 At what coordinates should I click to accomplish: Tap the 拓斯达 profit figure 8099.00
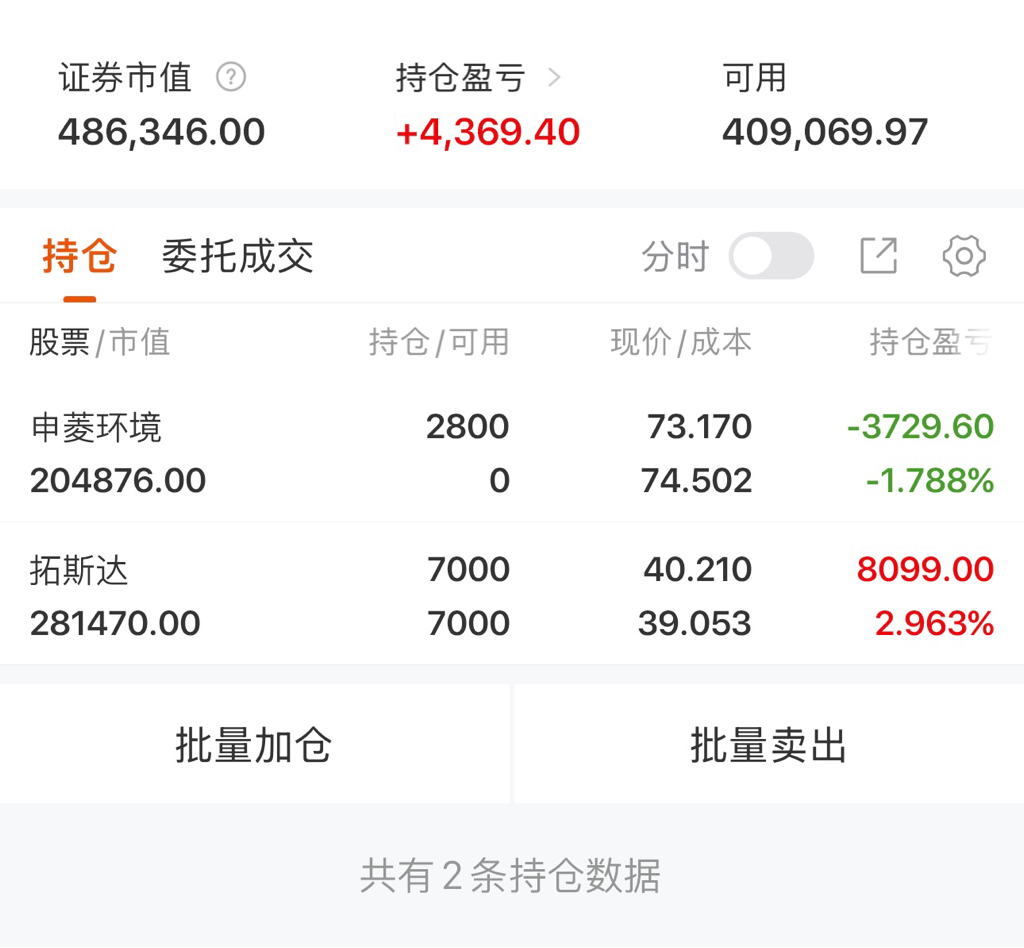[925, 569]
